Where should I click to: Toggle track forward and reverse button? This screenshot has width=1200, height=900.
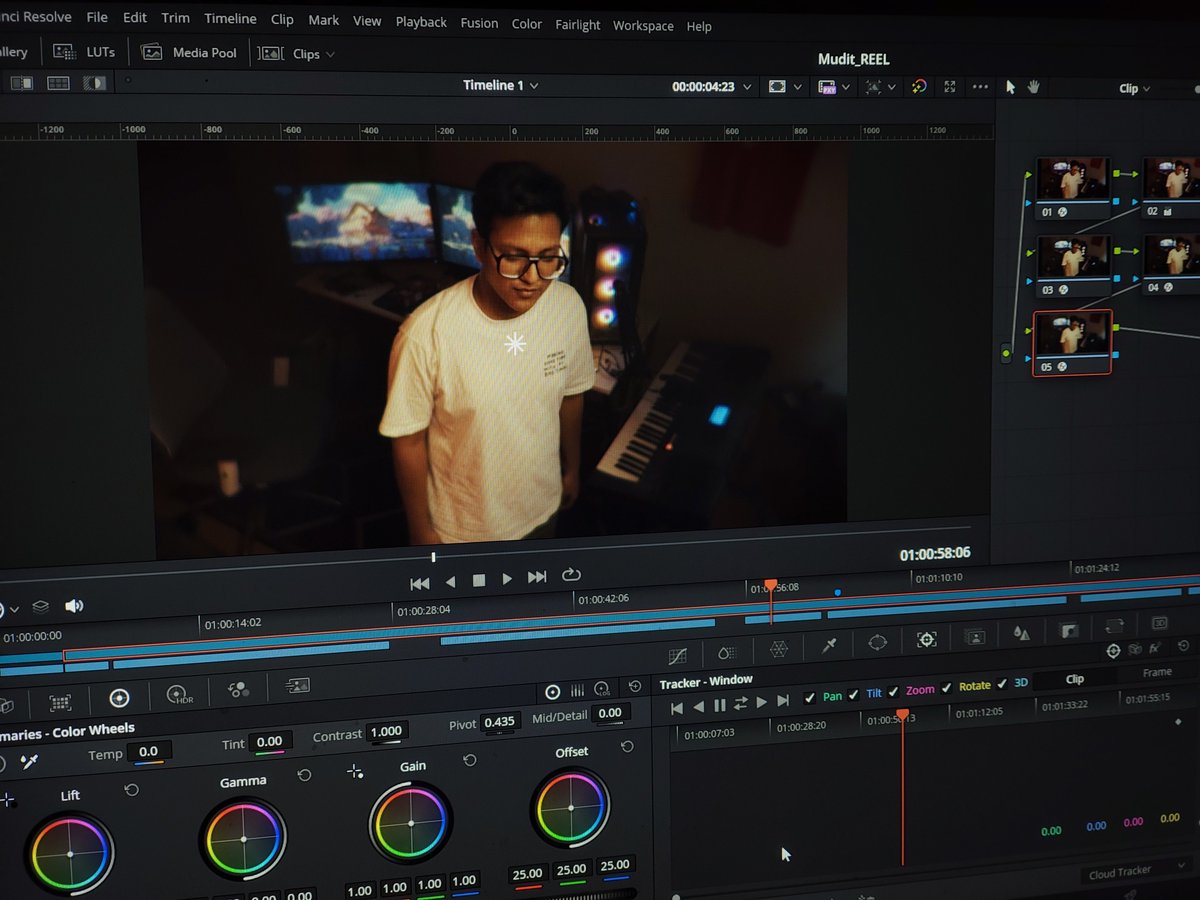tap(740, 703)
